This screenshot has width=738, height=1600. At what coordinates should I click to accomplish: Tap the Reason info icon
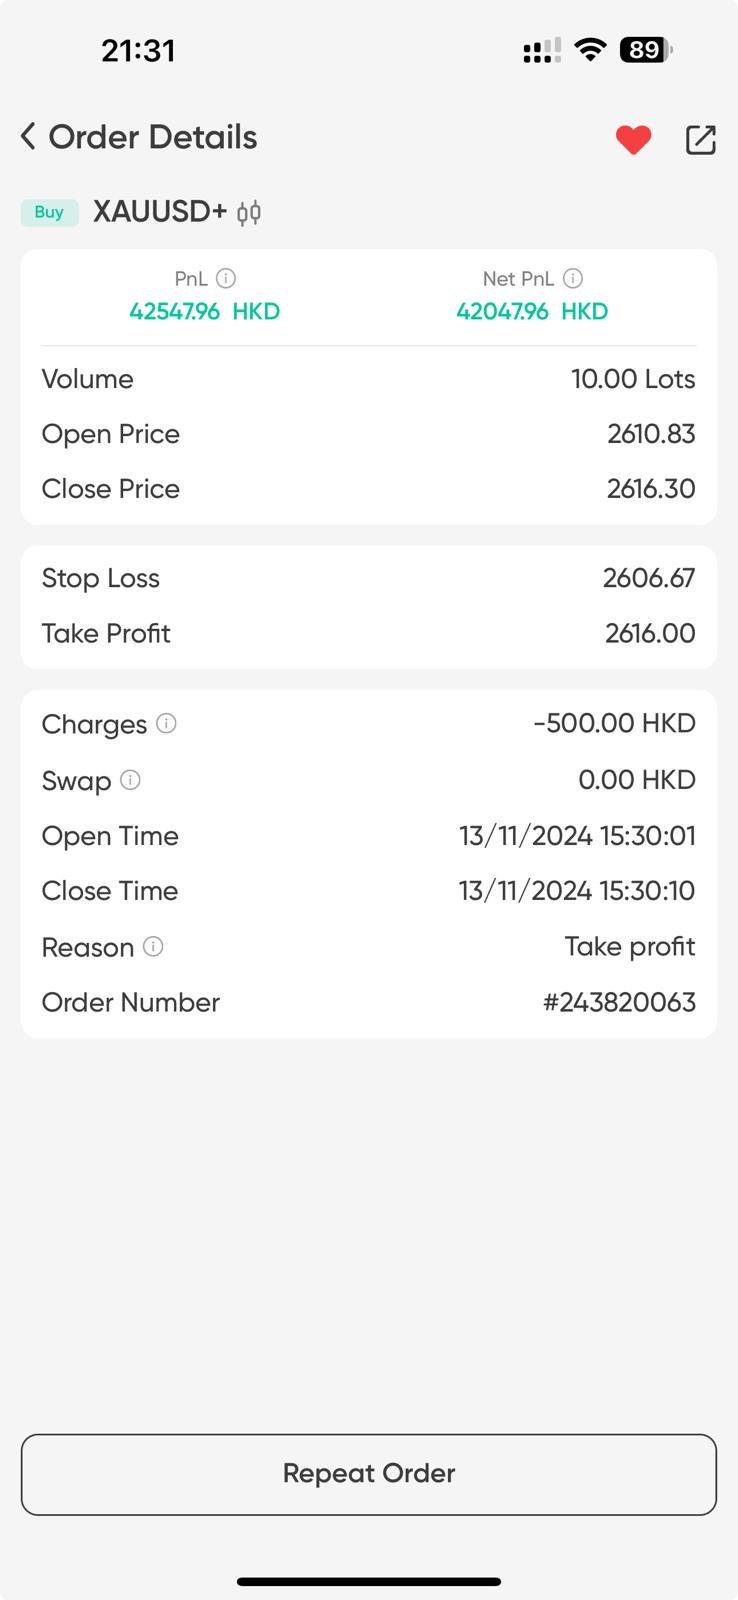click(153, 946)
